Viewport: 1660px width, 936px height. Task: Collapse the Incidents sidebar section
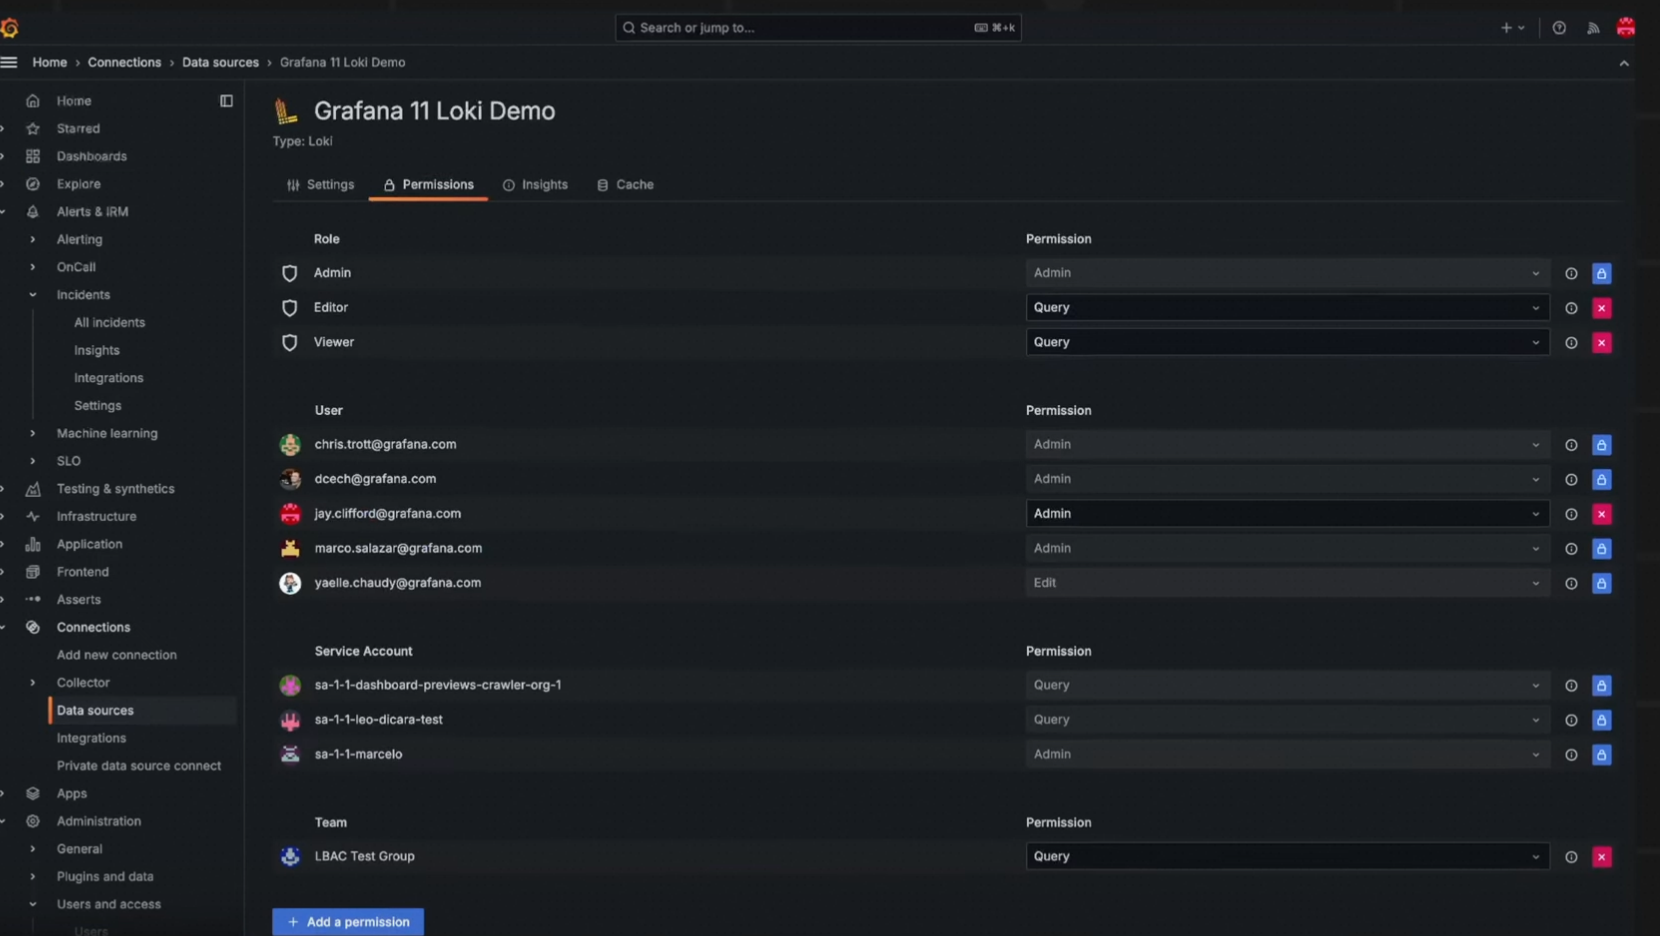pyautogui.click(x=33, y=295)
